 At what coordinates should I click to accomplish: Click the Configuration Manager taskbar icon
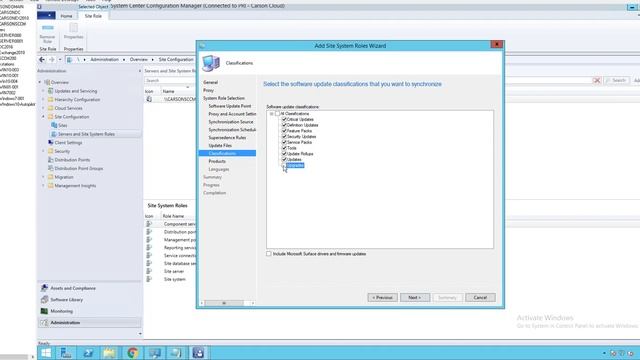[x=198, y=353]
